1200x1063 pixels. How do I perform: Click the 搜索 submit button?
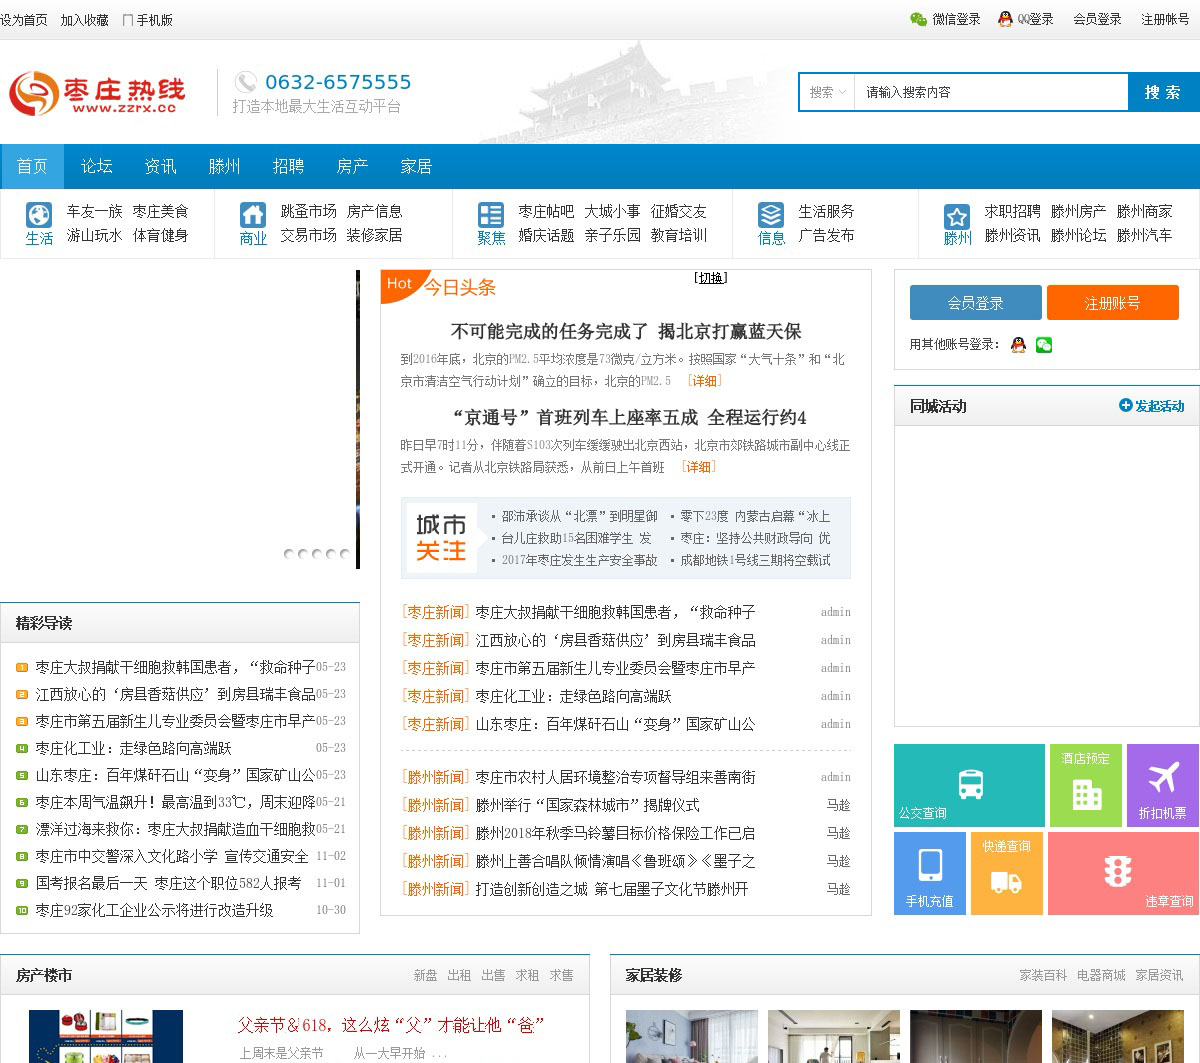(1163, 92)
